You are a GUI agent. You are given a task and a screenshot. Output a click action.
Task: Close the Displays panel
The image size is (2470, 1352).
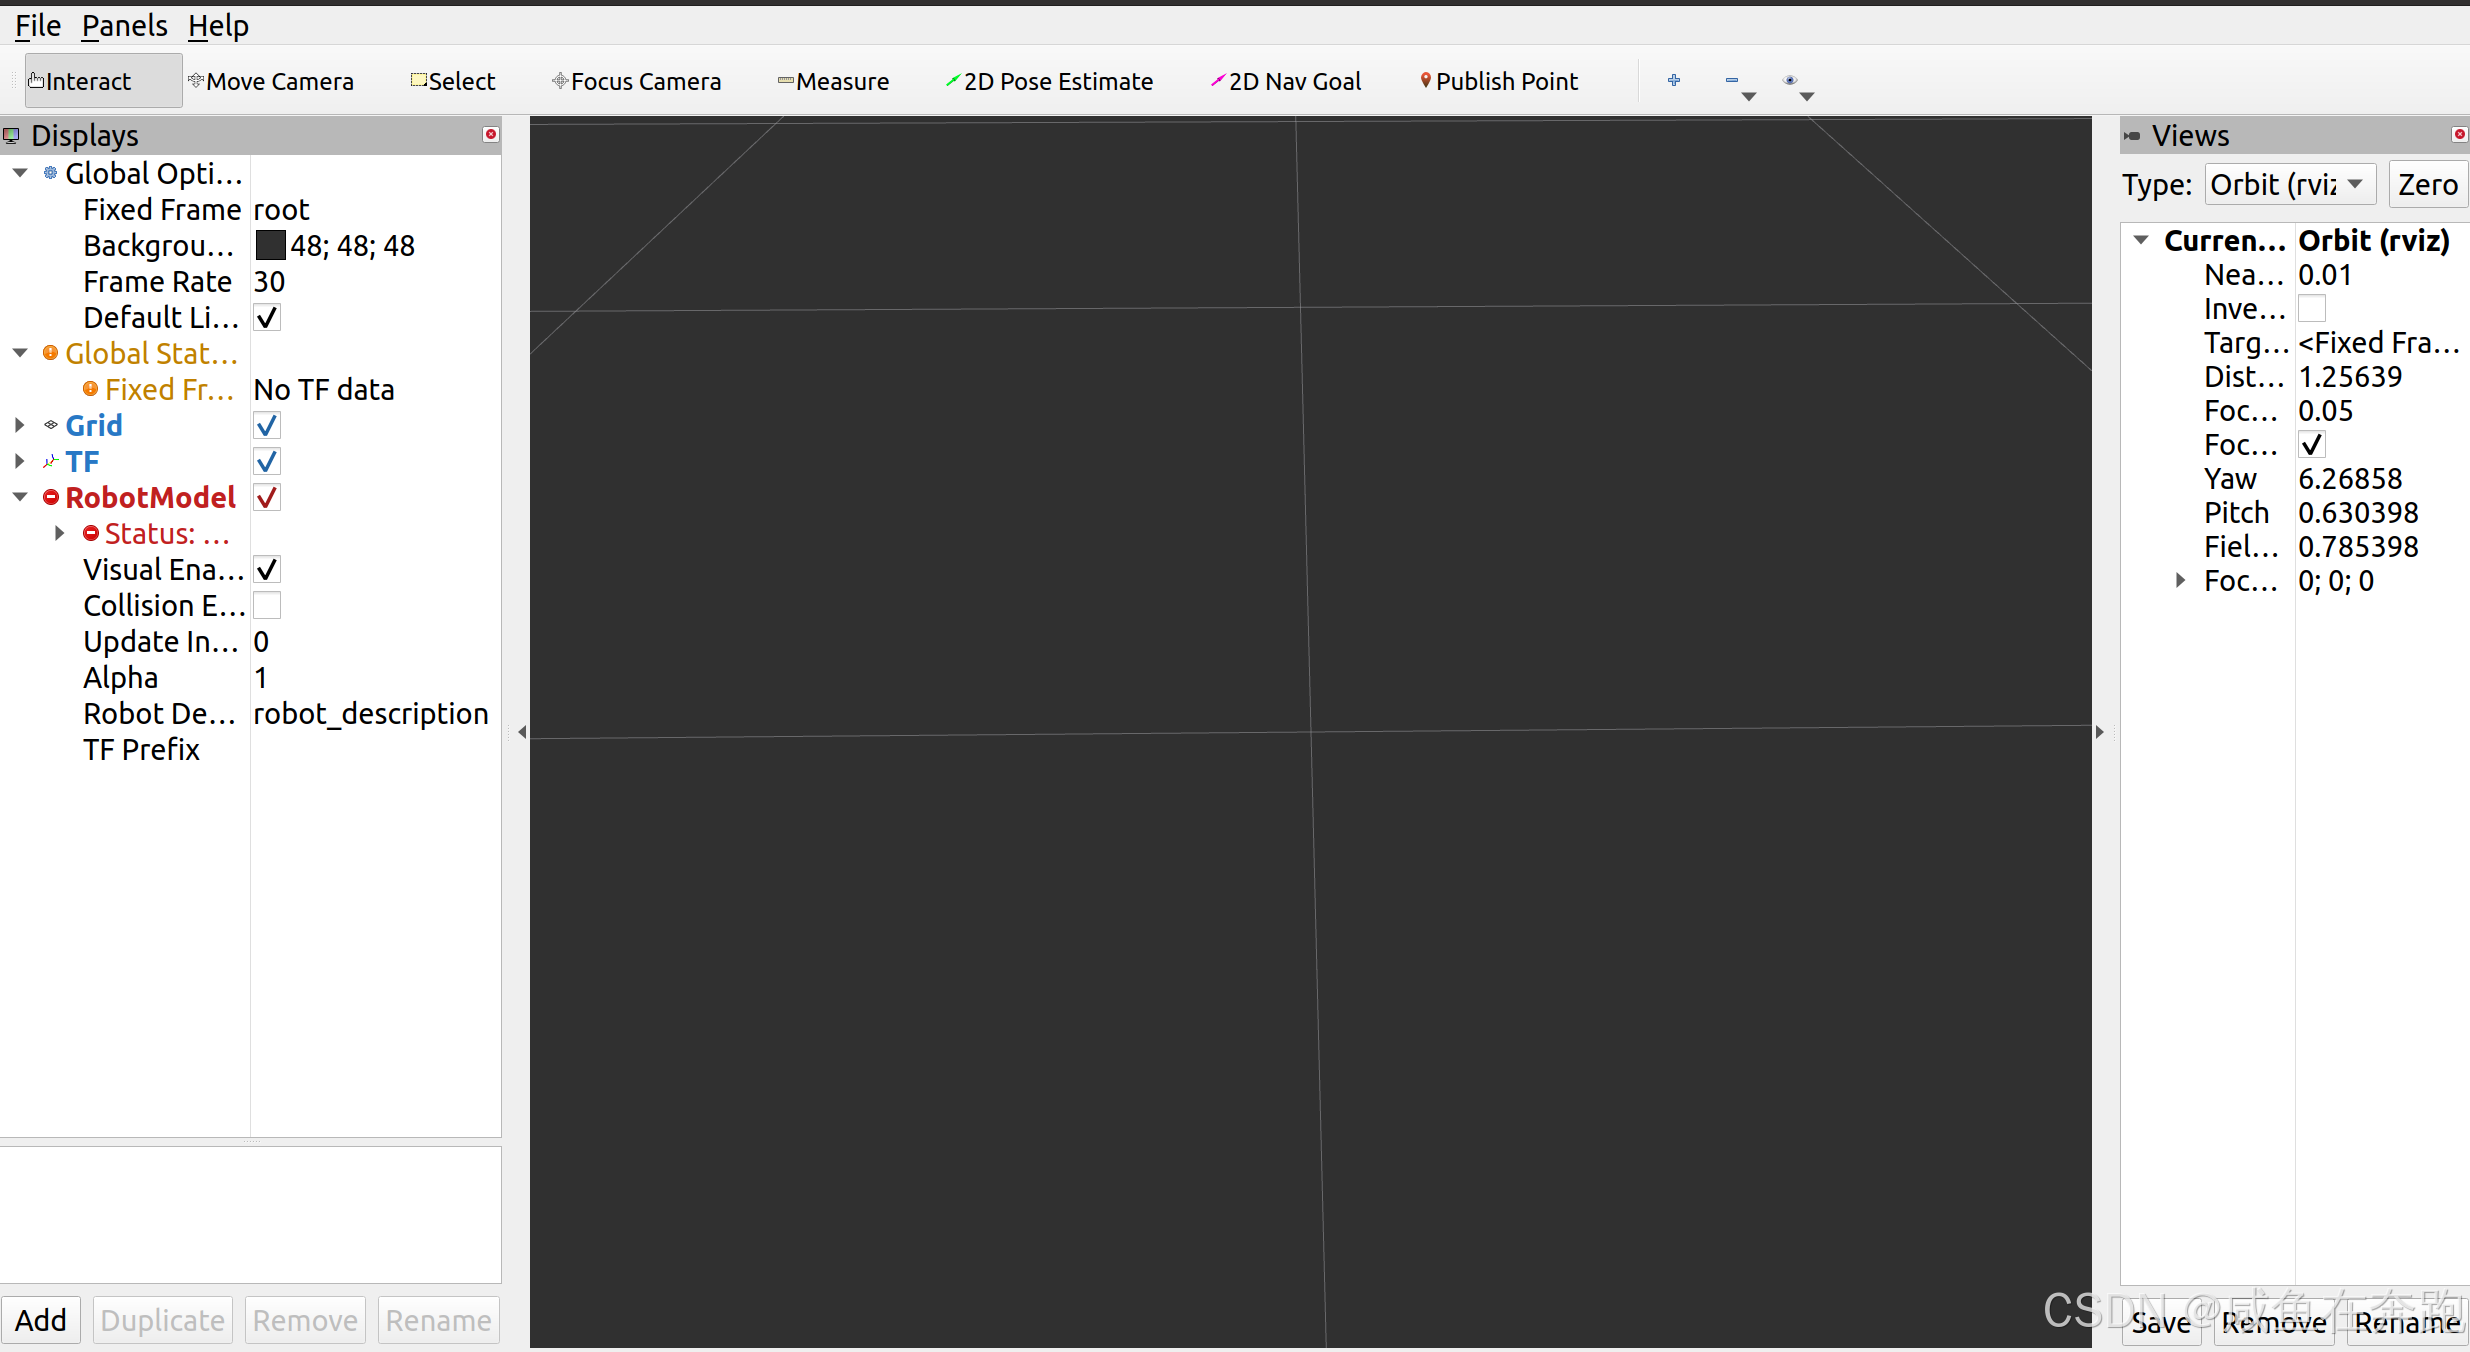(x=491, y=135)
